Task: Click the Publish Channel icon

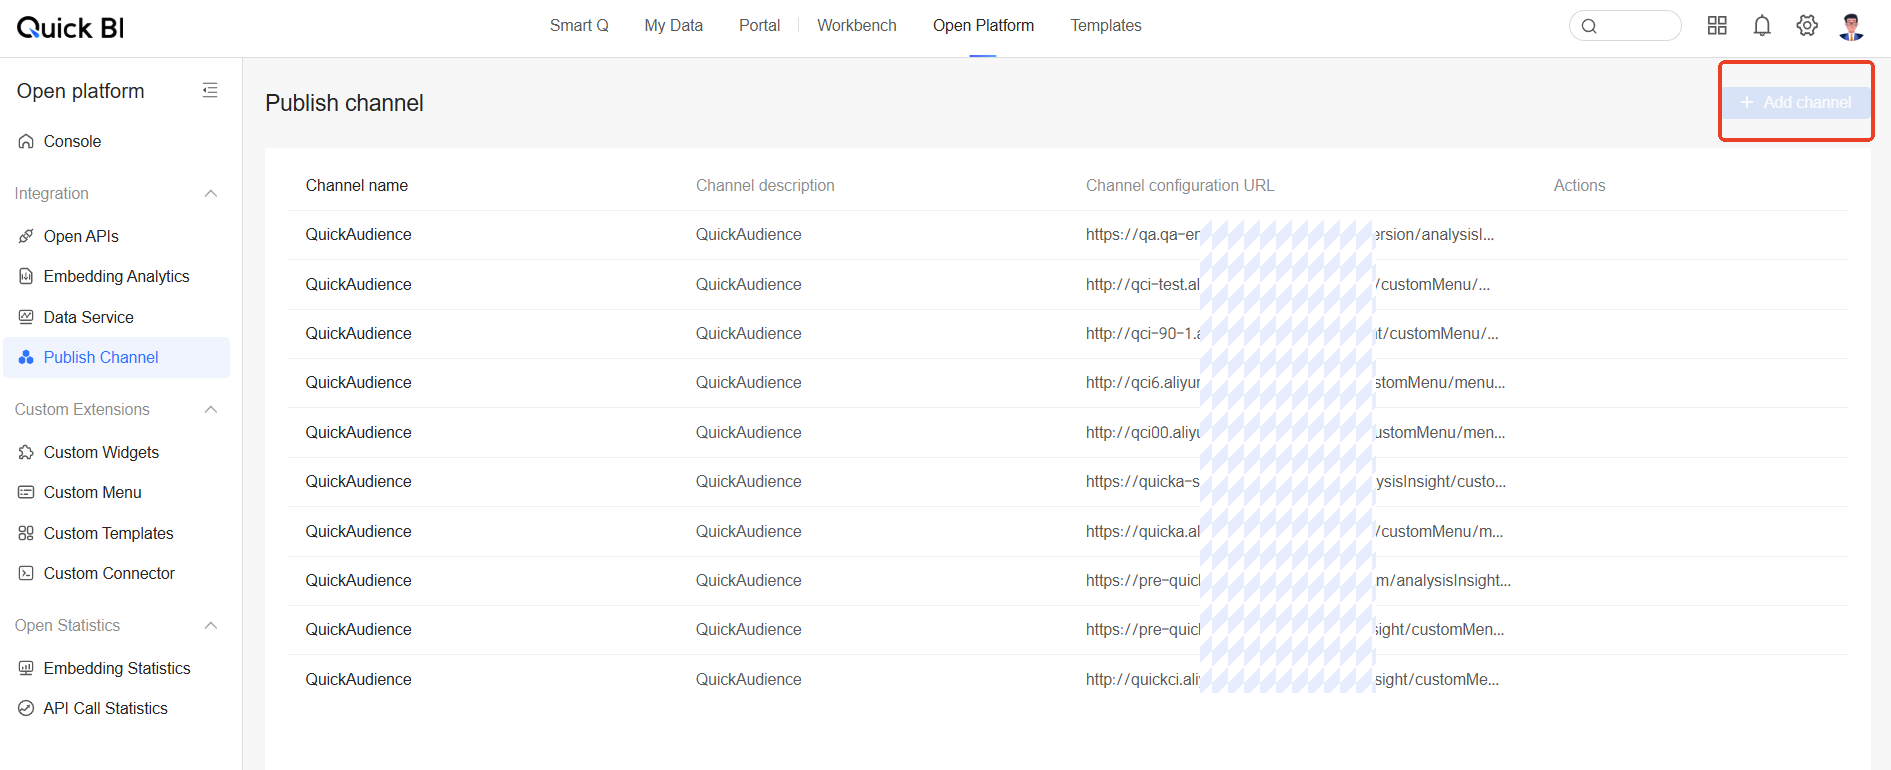Action: click(26, 358)
